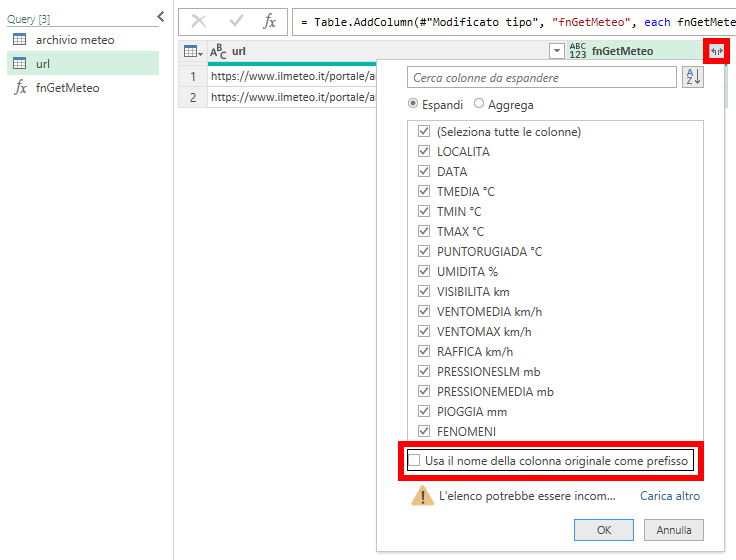Uncheck the PIOGGIA mm checkbox
The width and height of the screenshot is (736, 560).
(x=424, y=411)
